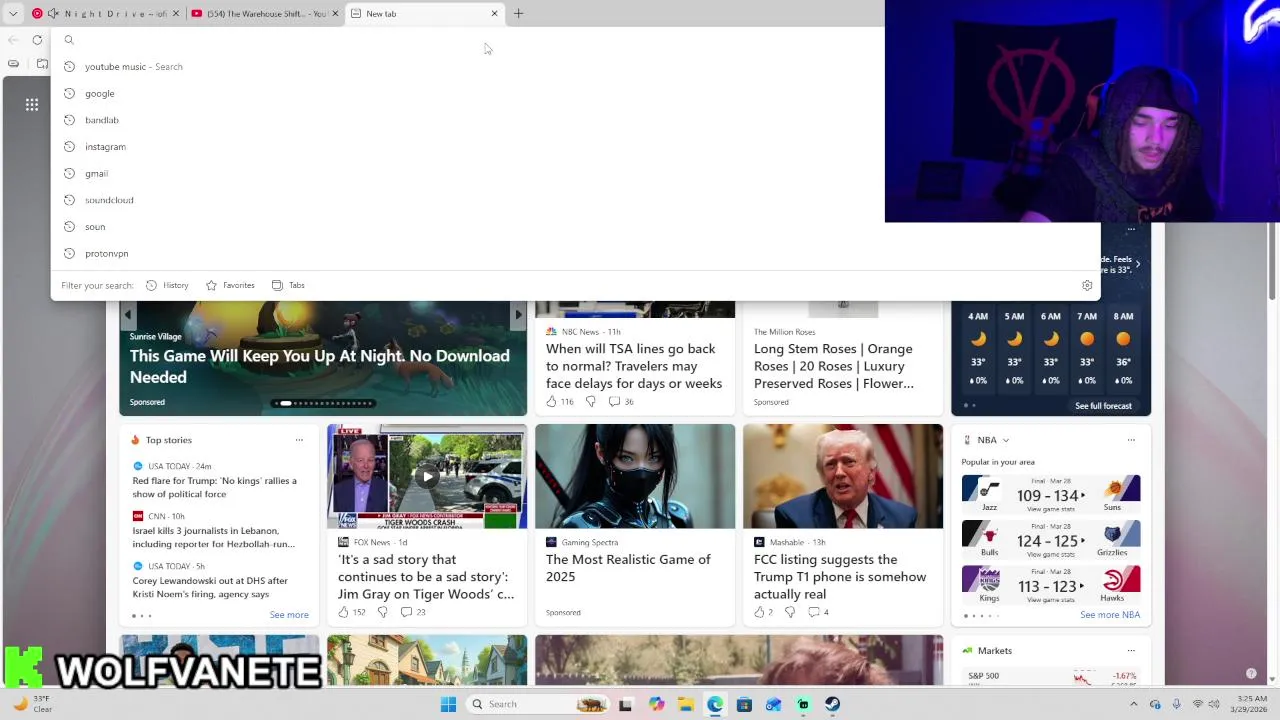Open comments on TSA lines article
This screenshot has height=720, width=1280.
[621, 401]
